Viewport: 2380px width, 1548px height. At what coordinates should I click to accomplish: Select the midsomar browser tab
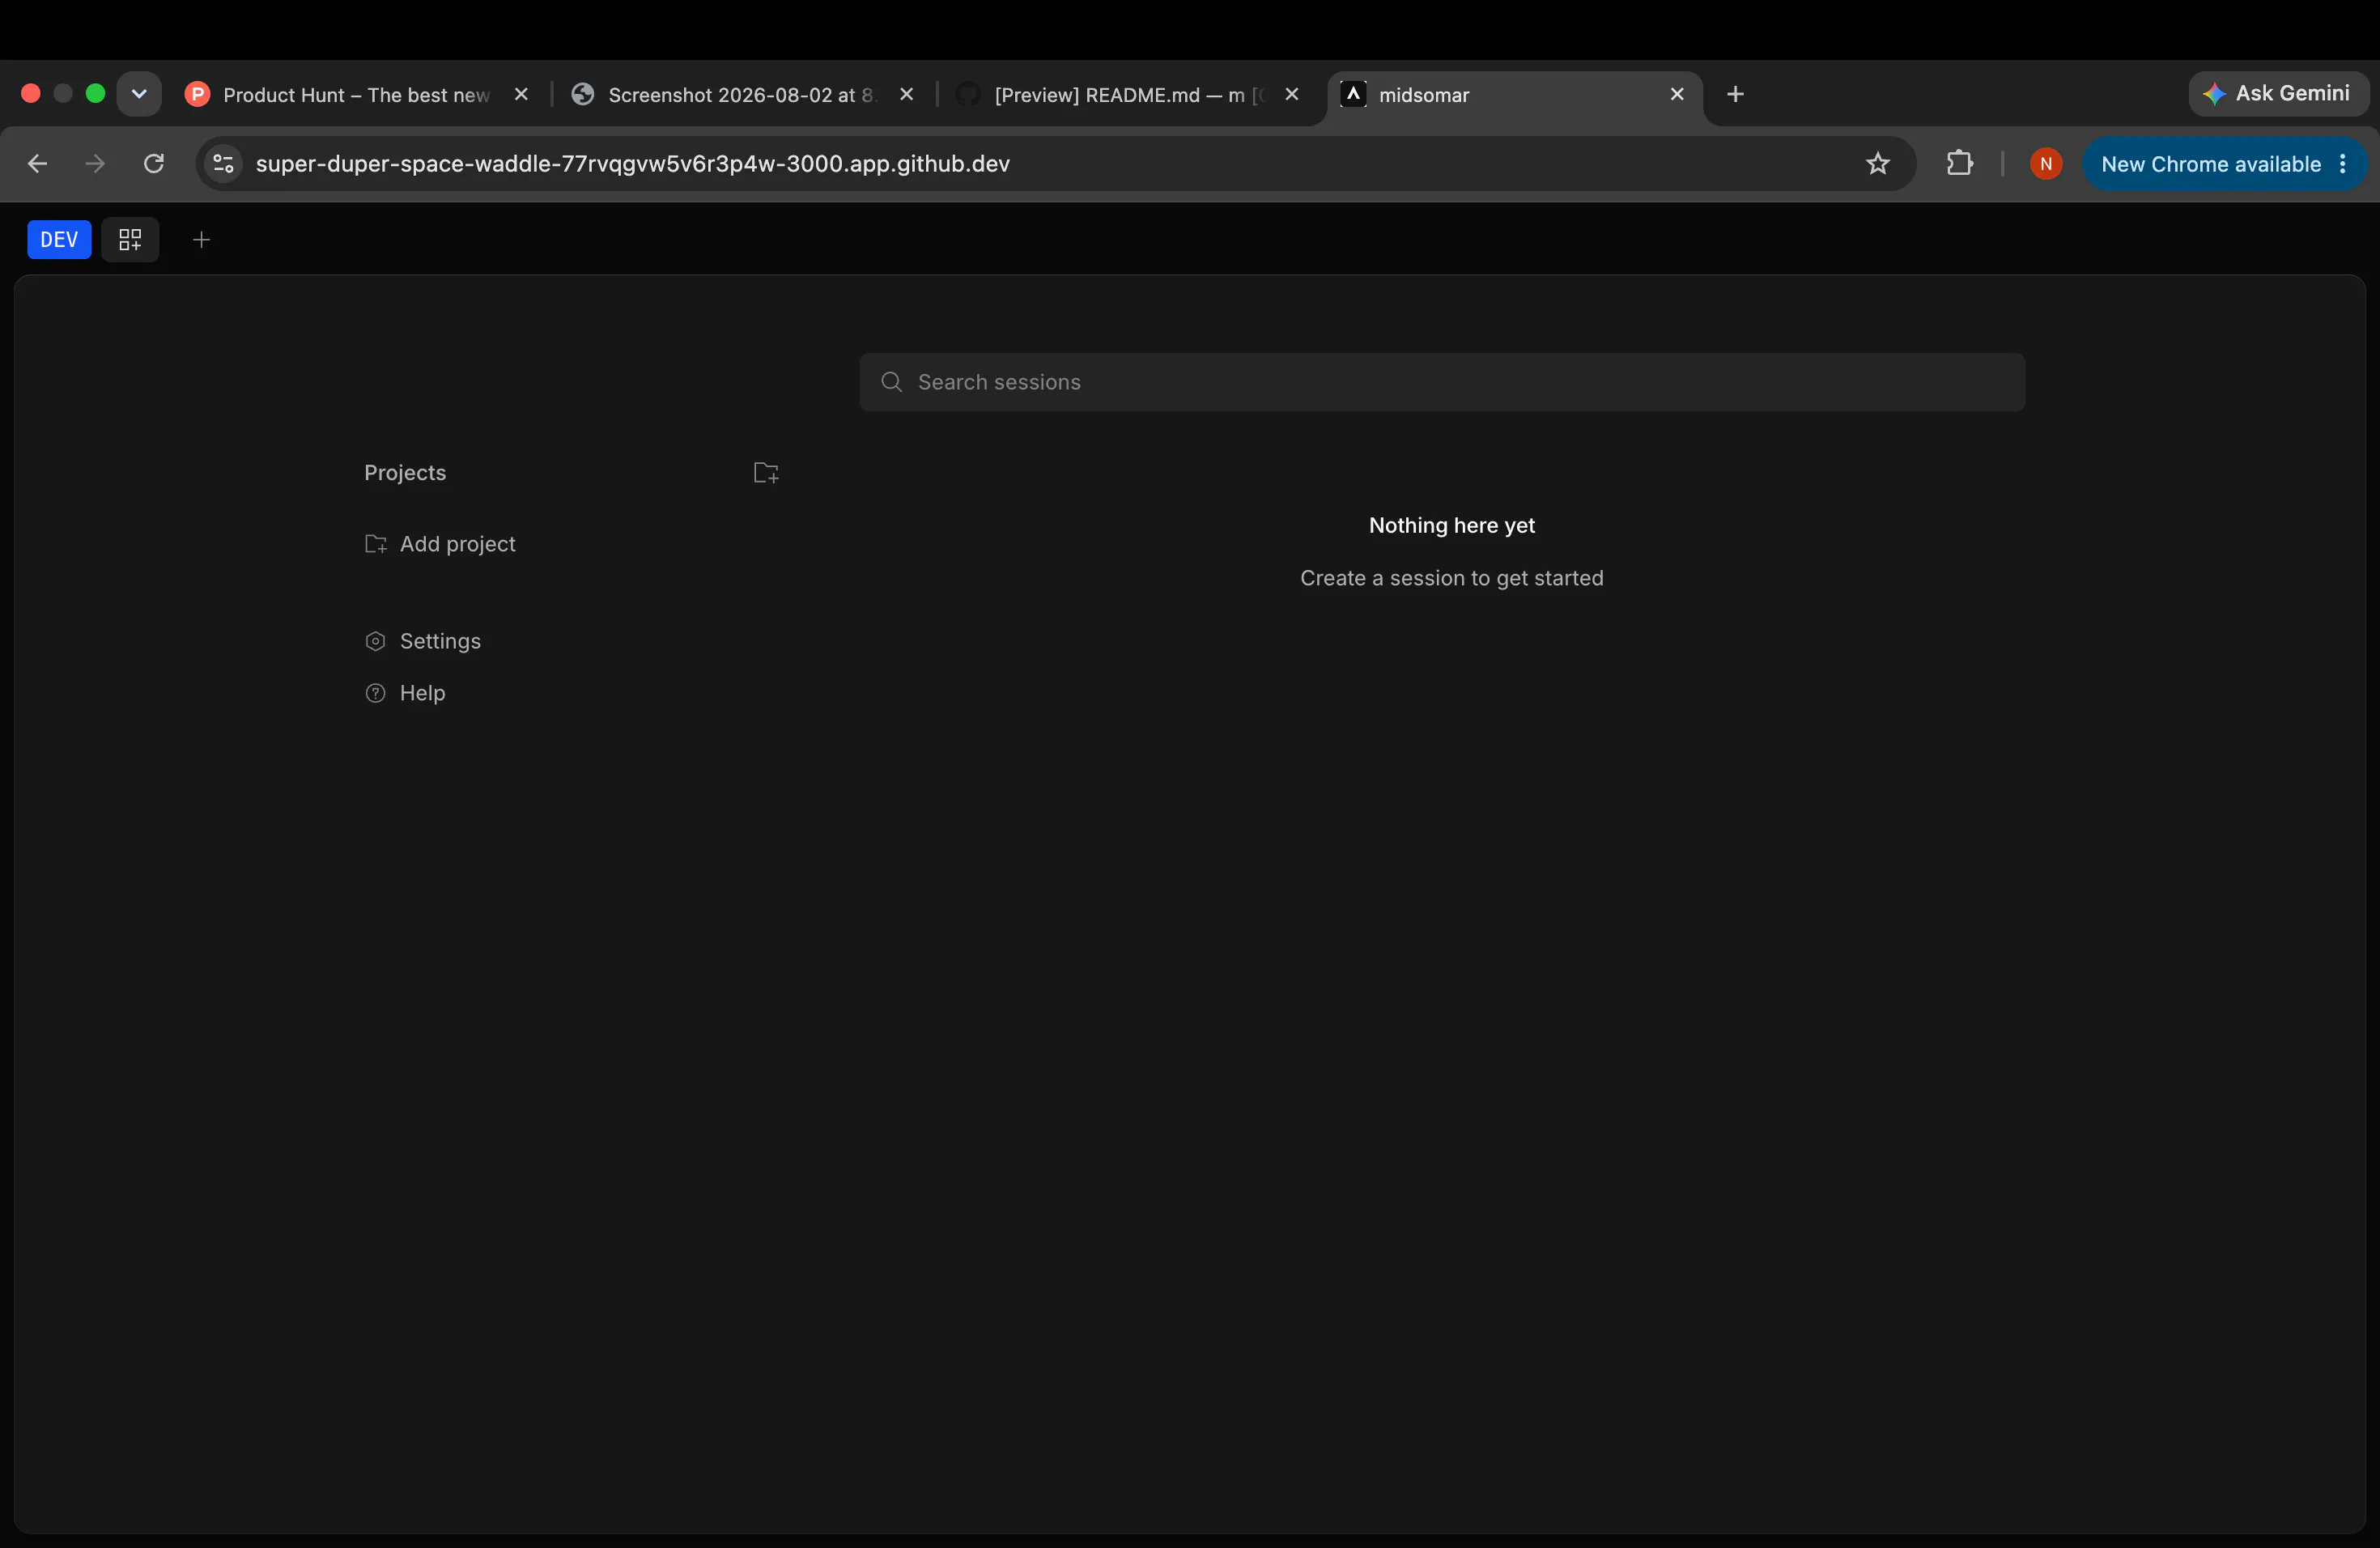tap(1514, 95)
